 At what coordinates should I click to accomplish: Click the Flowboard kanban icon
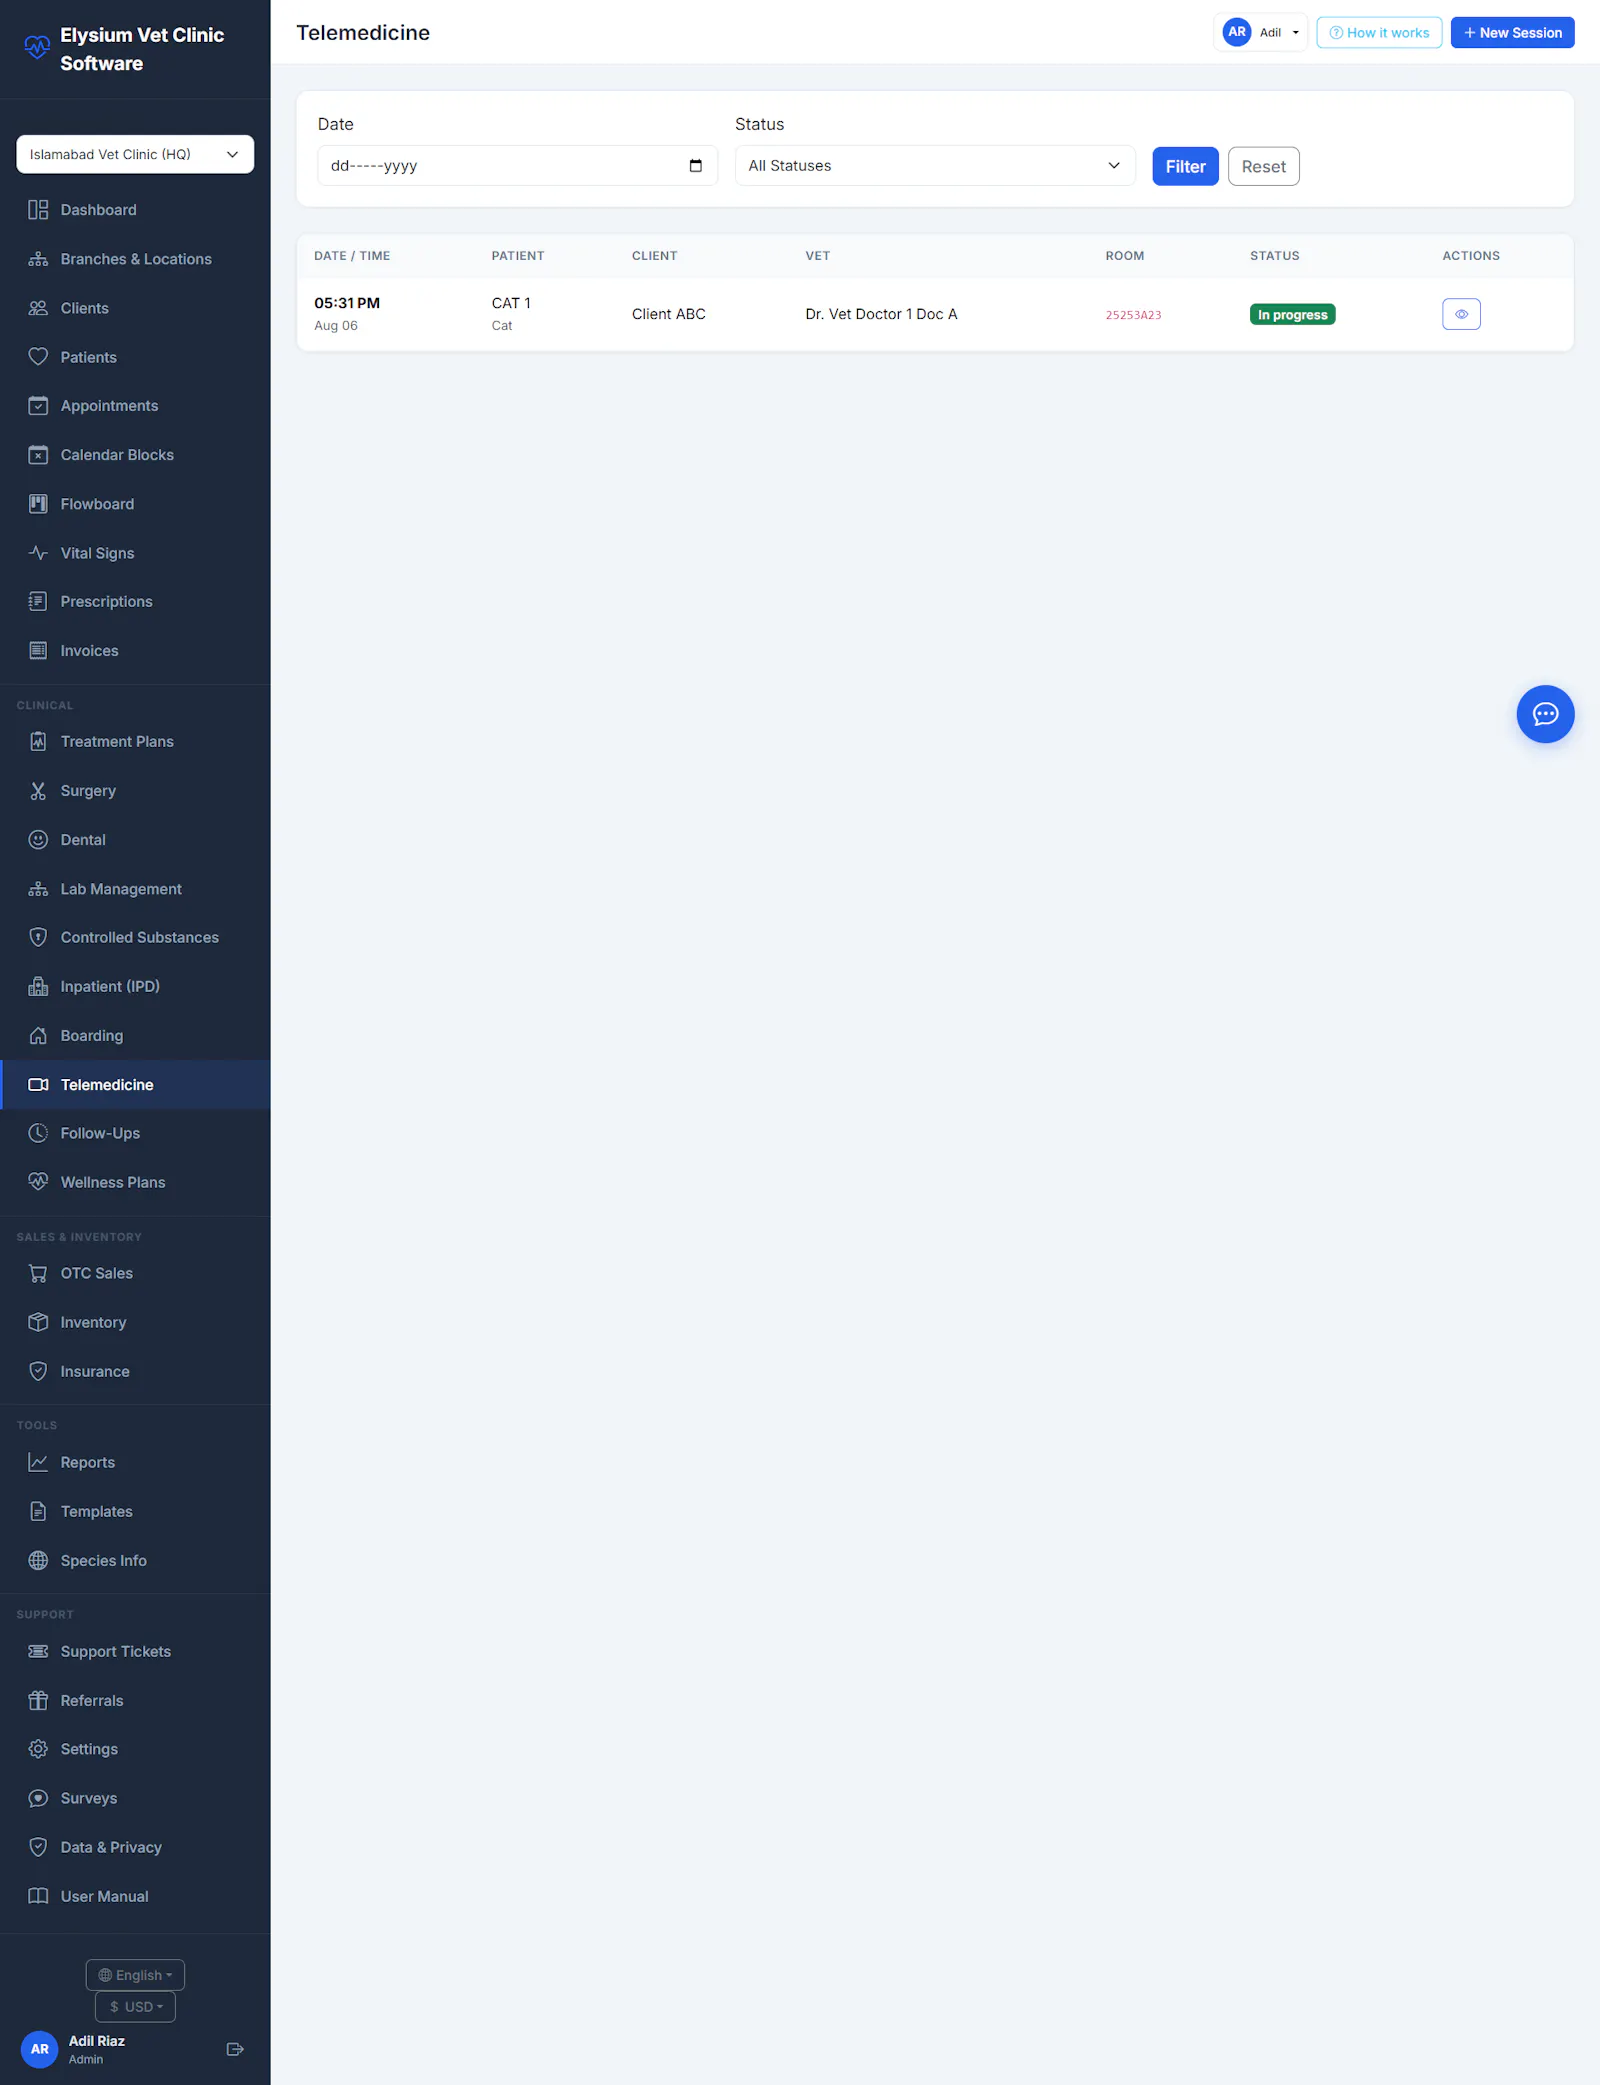(38, 504)
